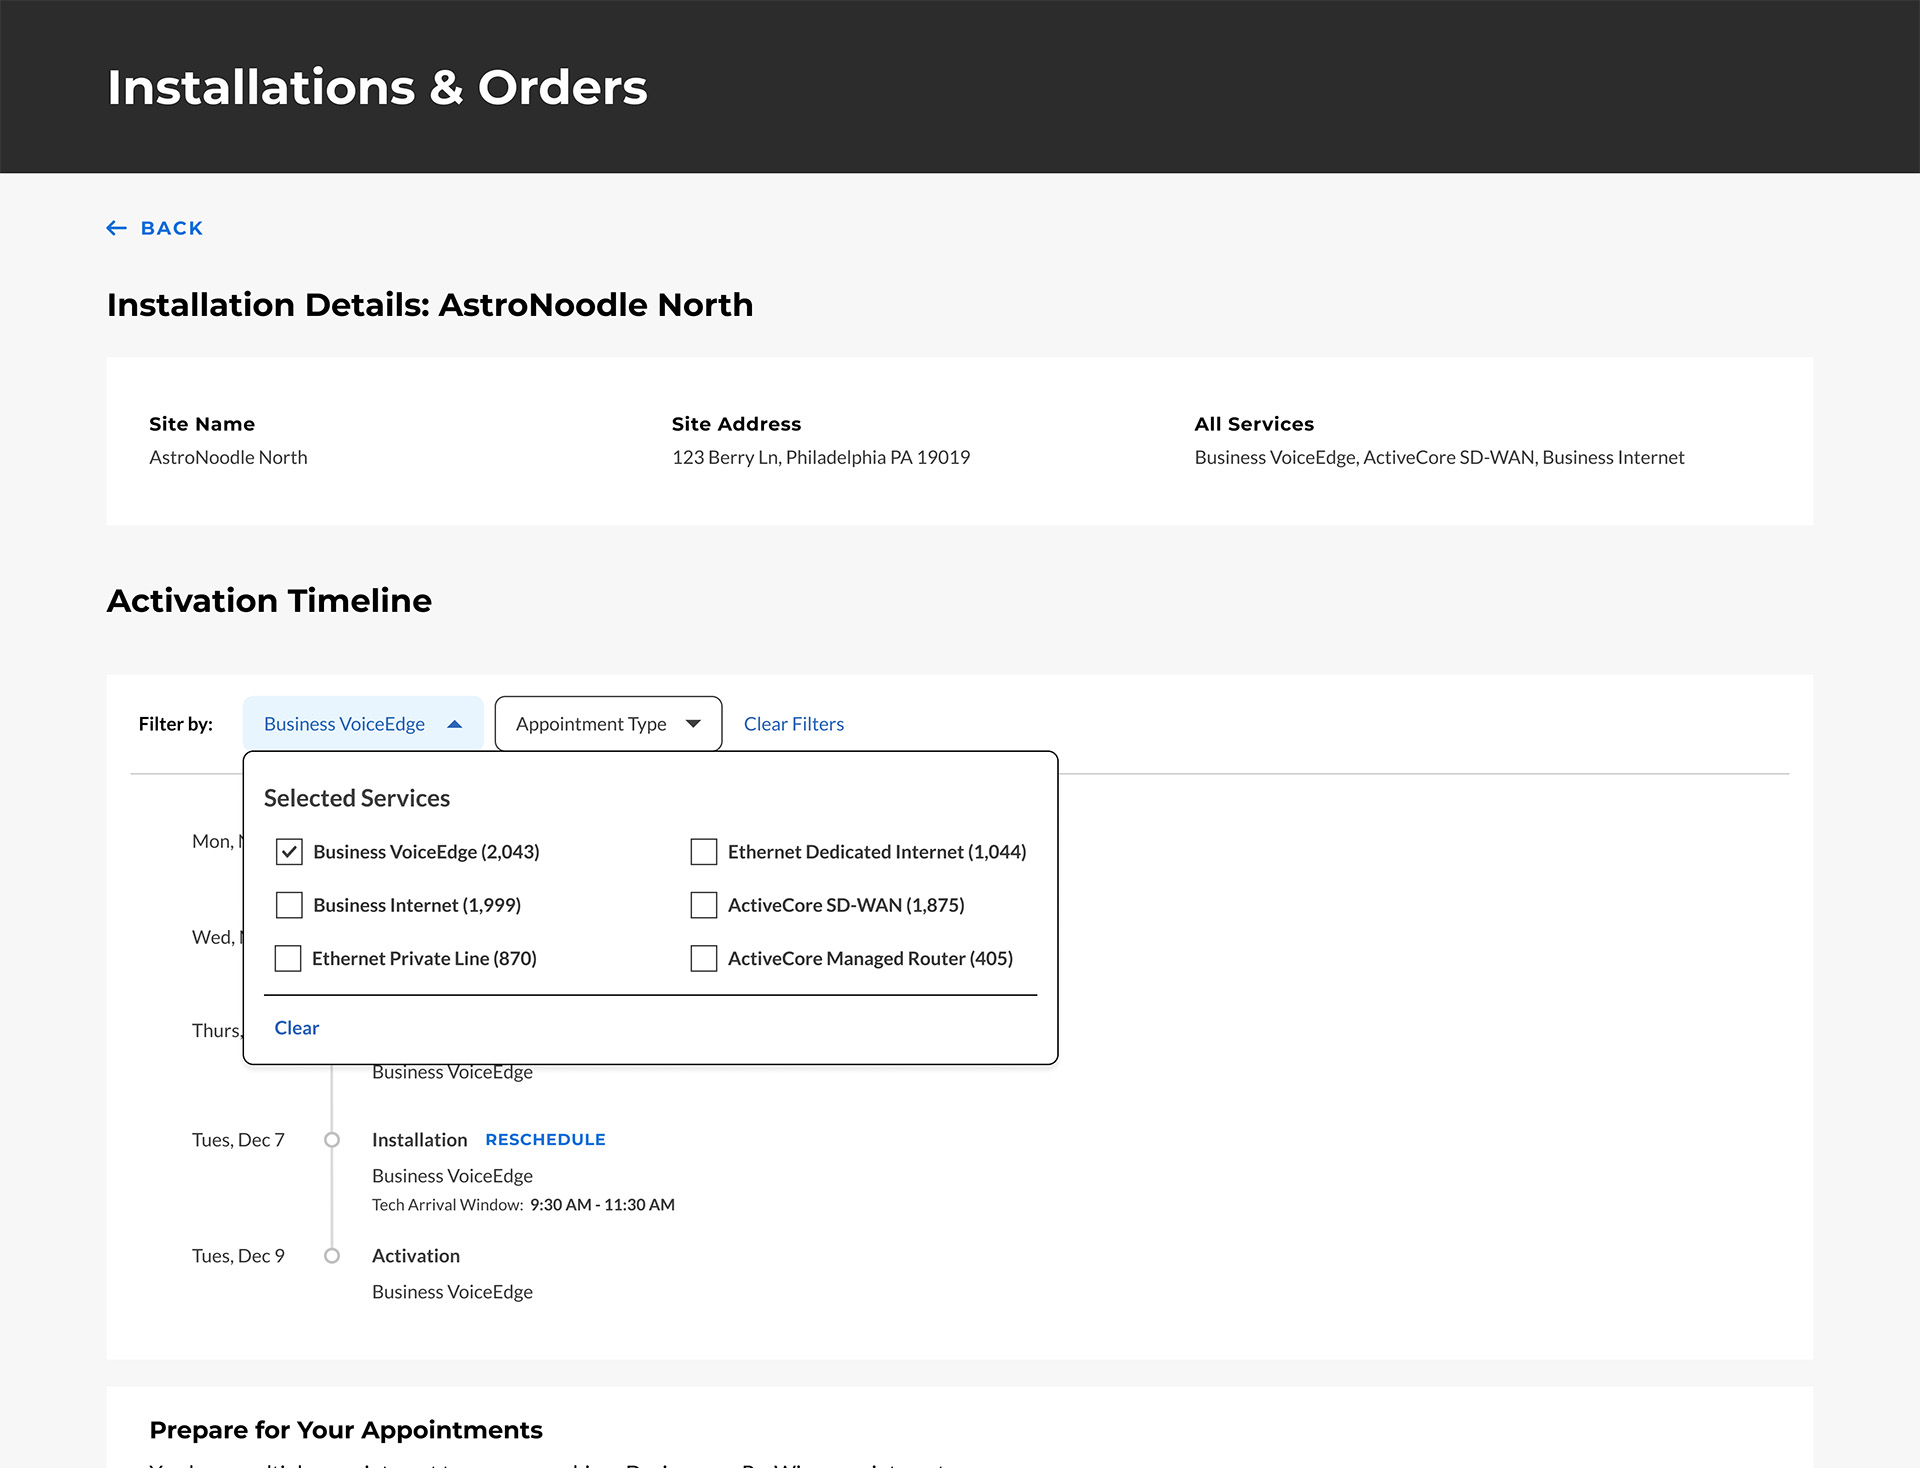Click the Site Address label
The image size is (1920, 1468).
pyautogui.click(x=737, y=424)
